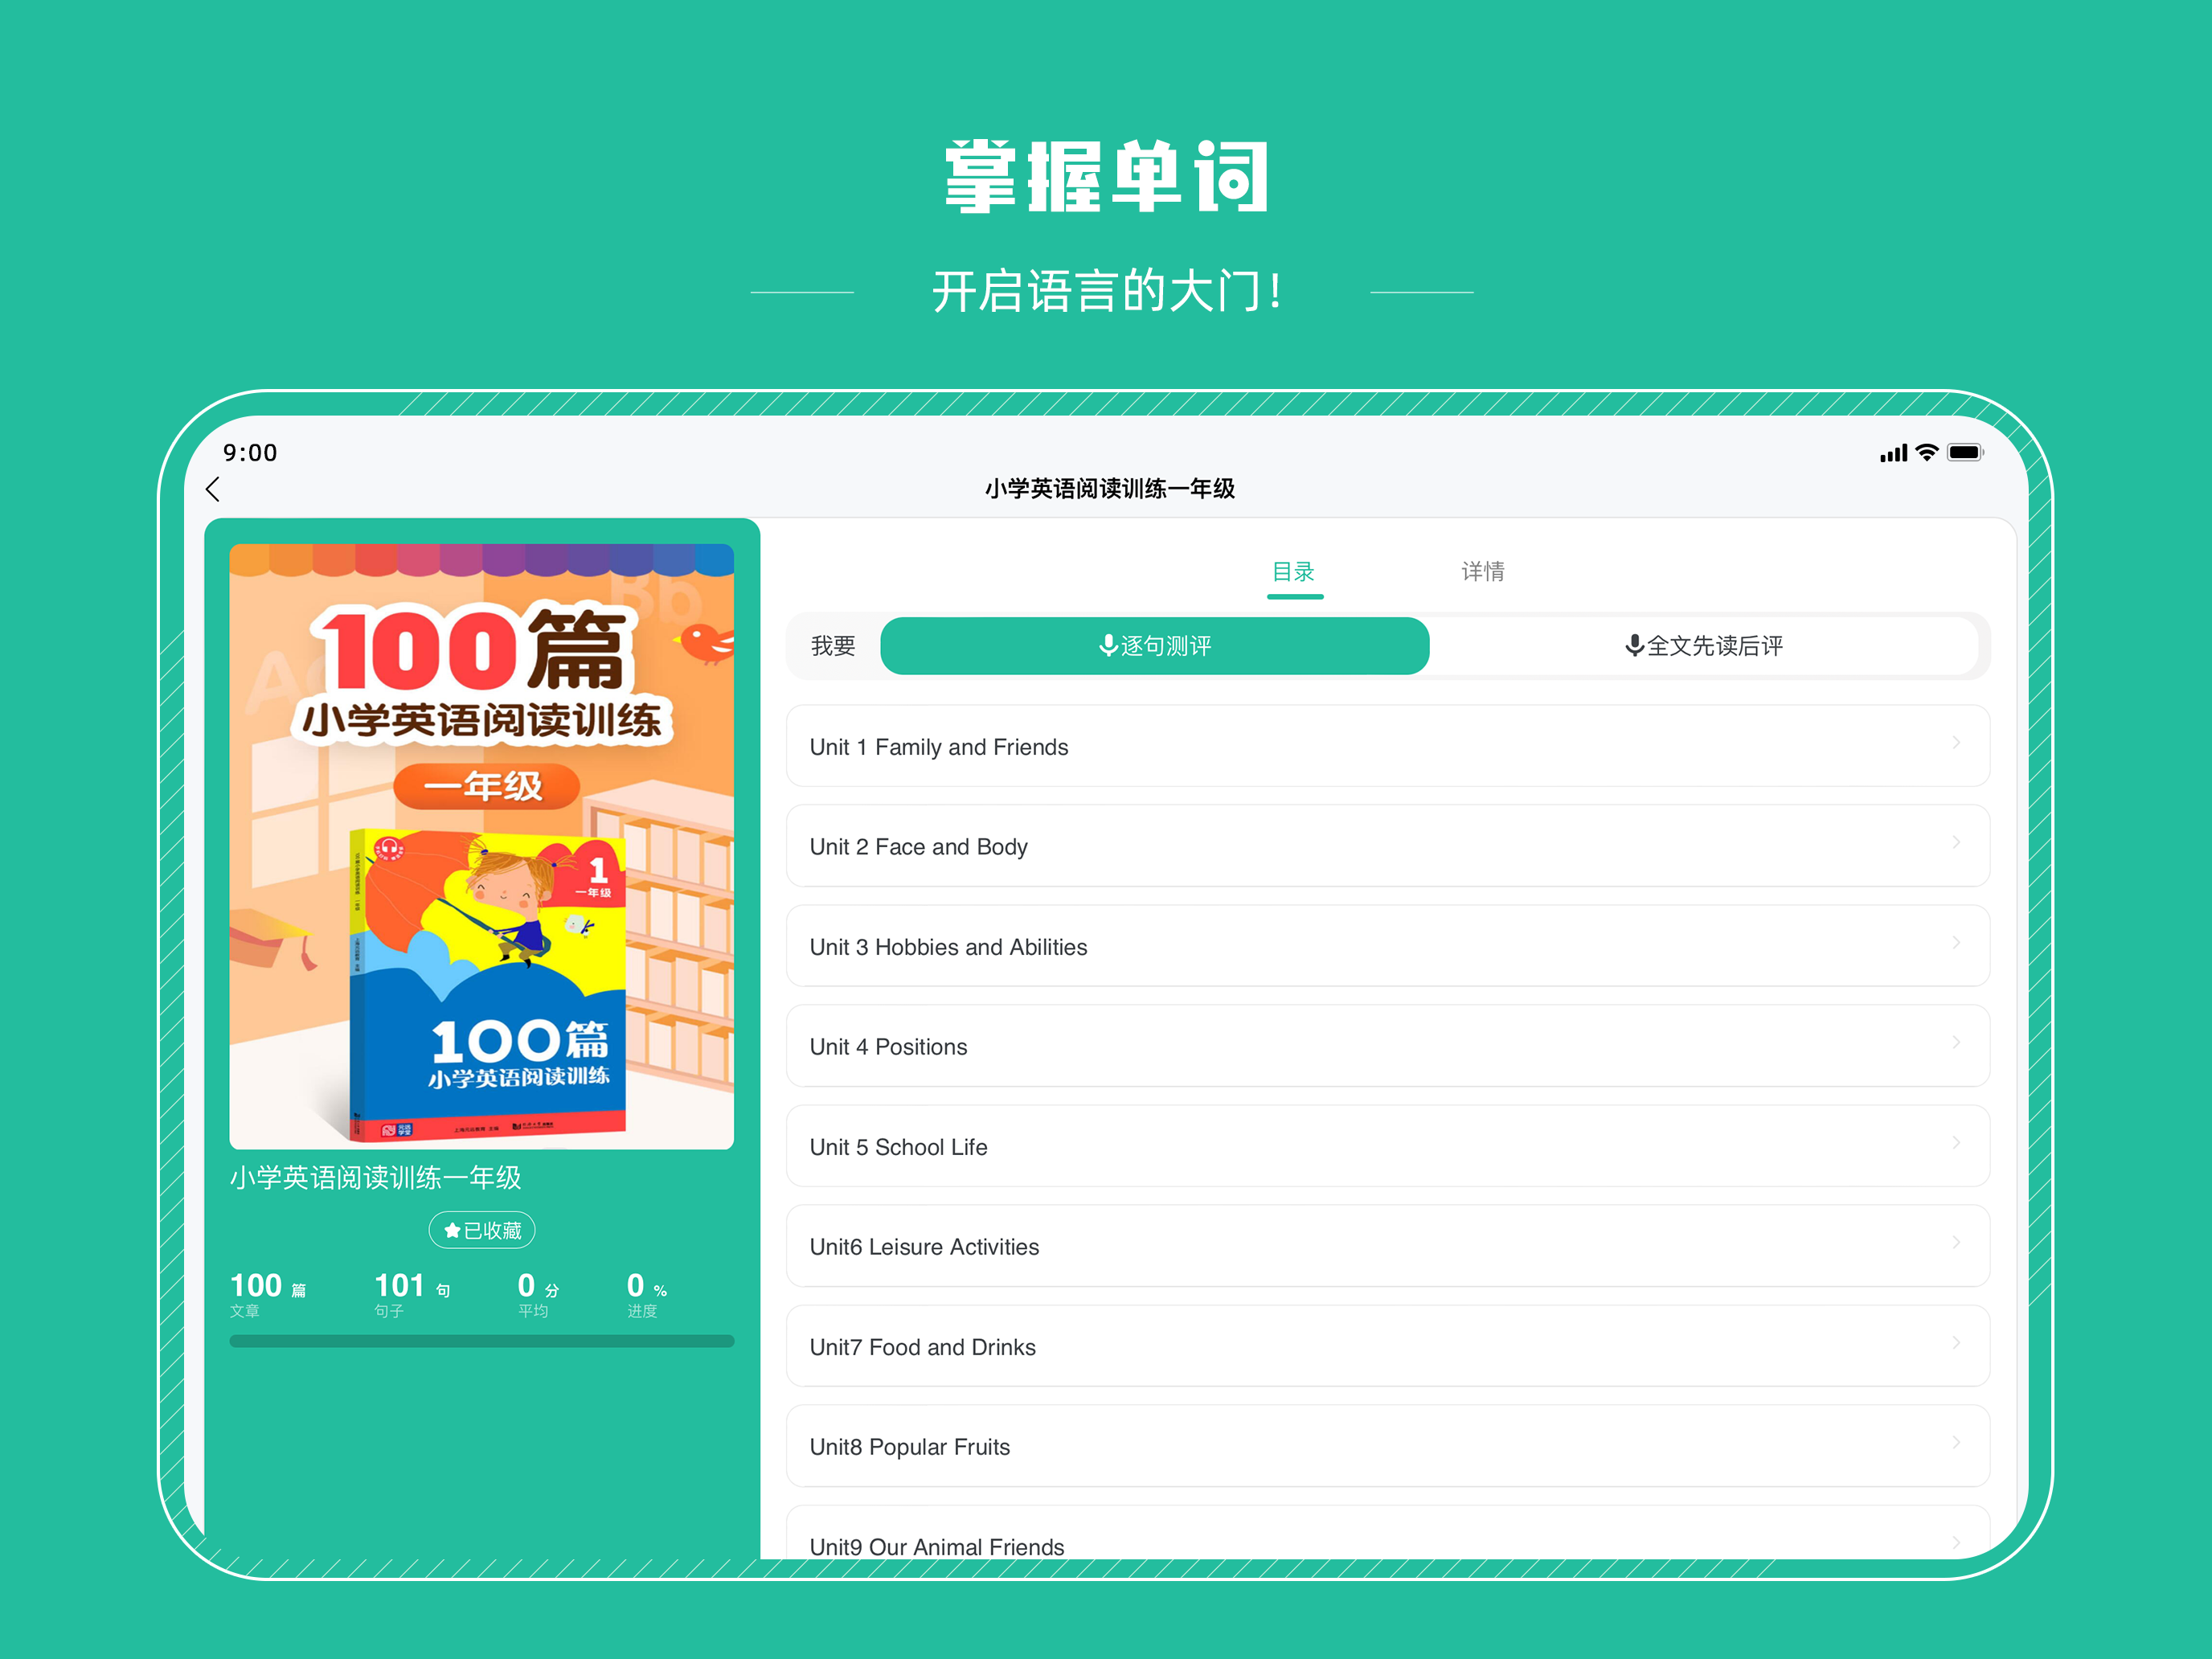The width and height of the screenshot is (2212, 1659).
Task: Expand Unit 4 Positions chevron
Action: [1956, 1042]
